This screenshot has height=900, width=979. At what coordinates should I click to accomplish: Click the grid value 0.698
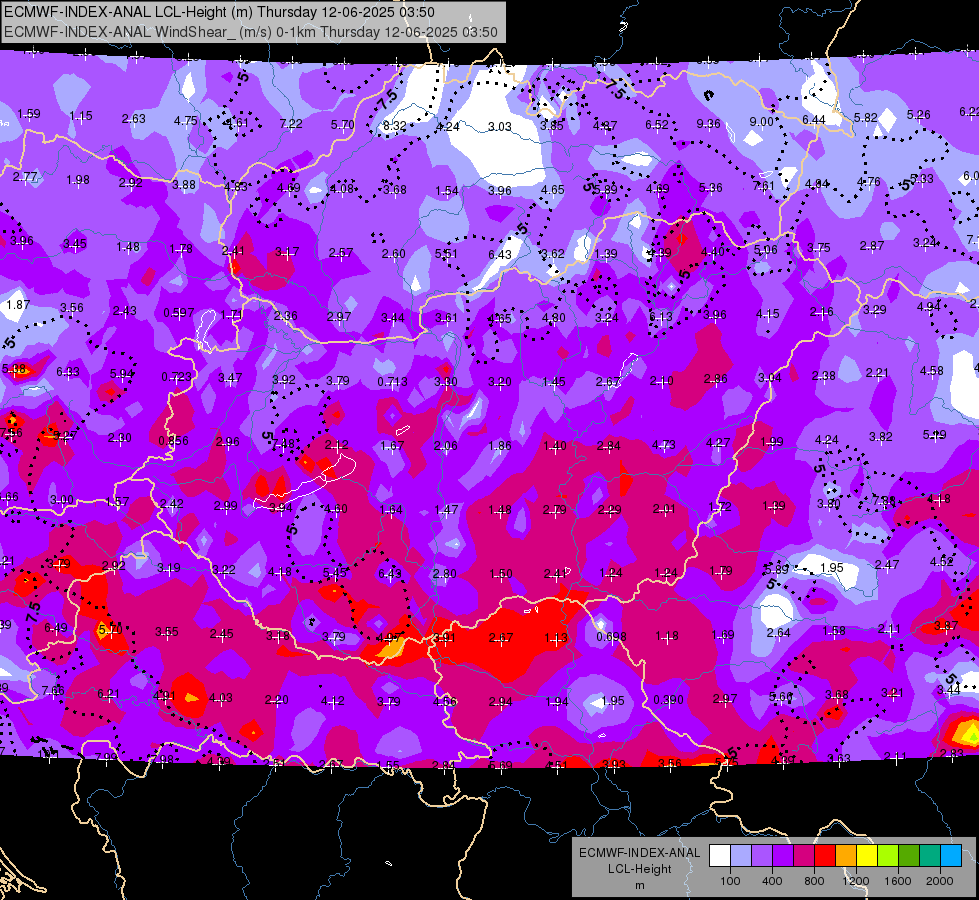click(x=611, y=636)
